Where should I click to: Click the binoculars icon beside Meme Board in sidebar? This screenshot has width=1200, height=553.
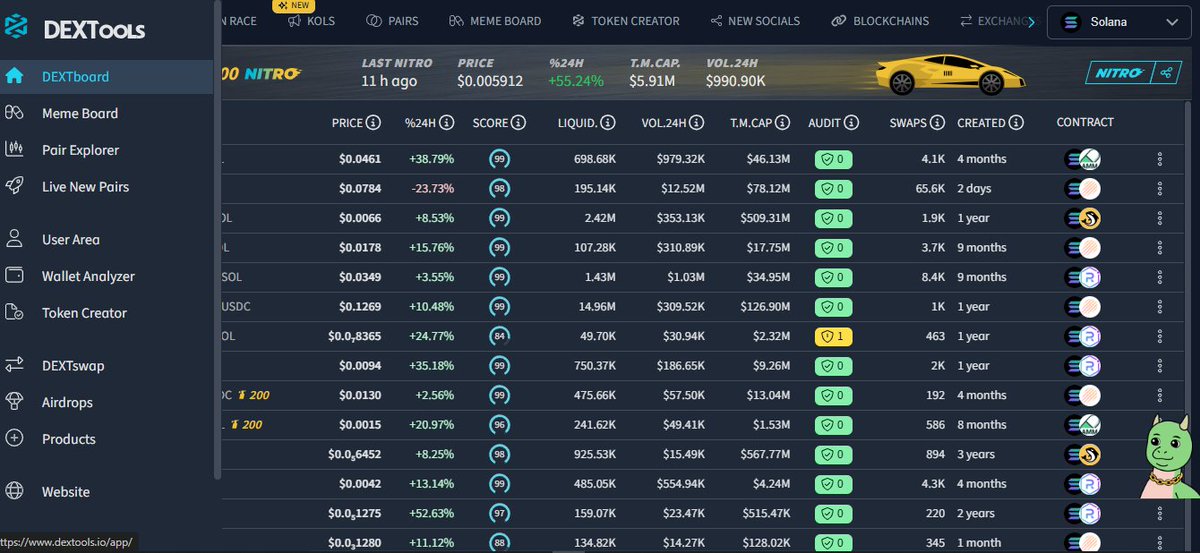[x=15, y=114]
